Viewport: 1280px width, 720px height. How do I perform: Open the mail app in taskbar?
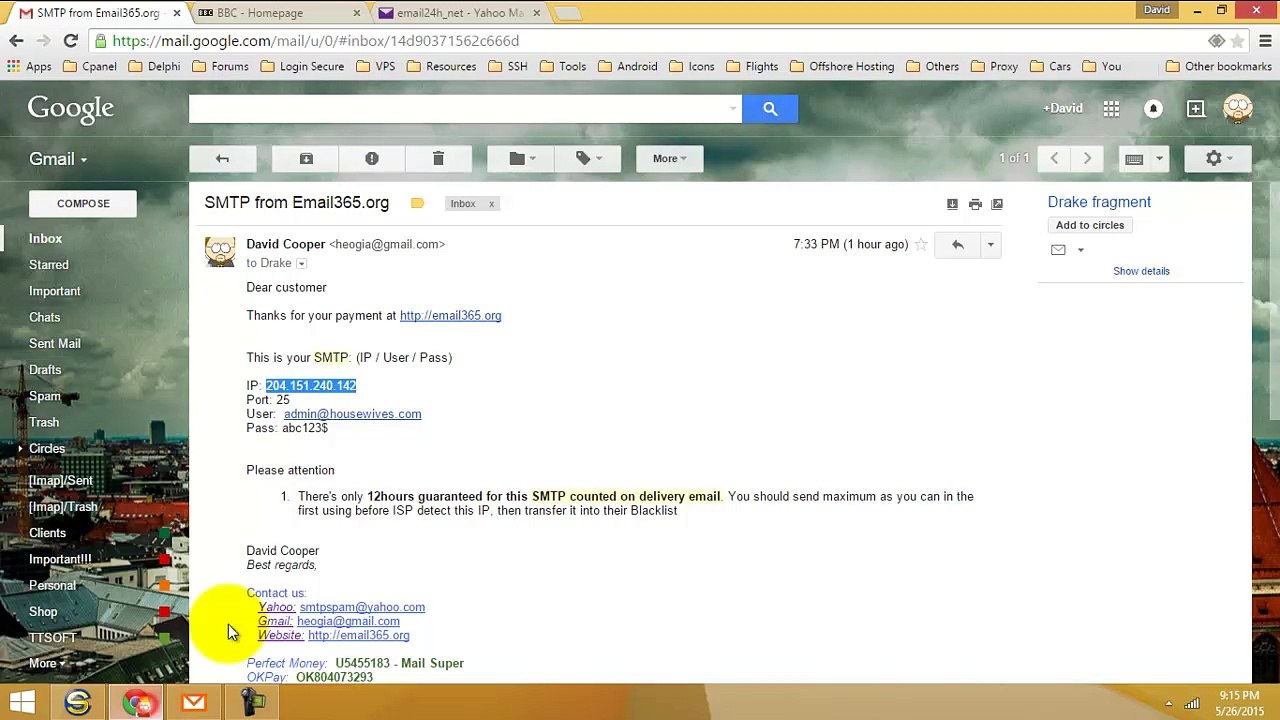click(x=194, y=703)
